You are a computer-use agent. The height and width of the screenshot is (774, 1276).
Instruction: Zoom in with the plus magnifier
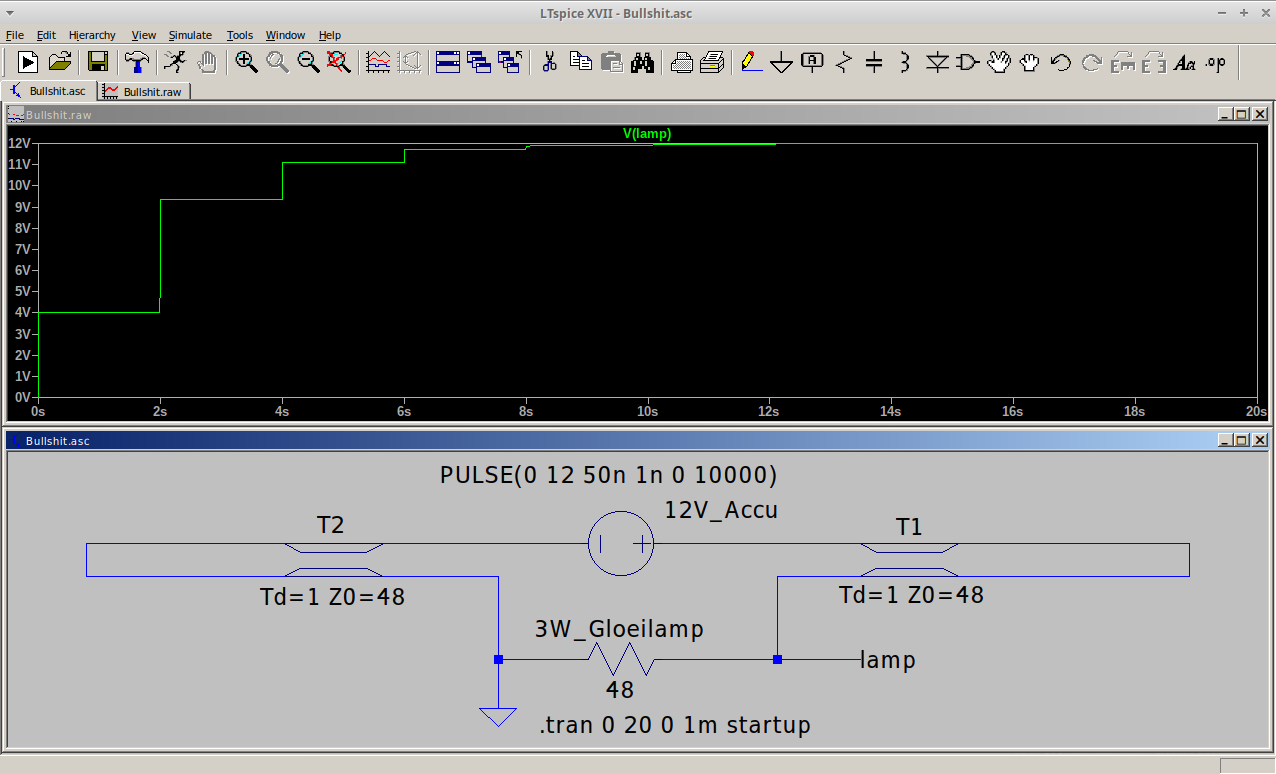coord(246,62)
